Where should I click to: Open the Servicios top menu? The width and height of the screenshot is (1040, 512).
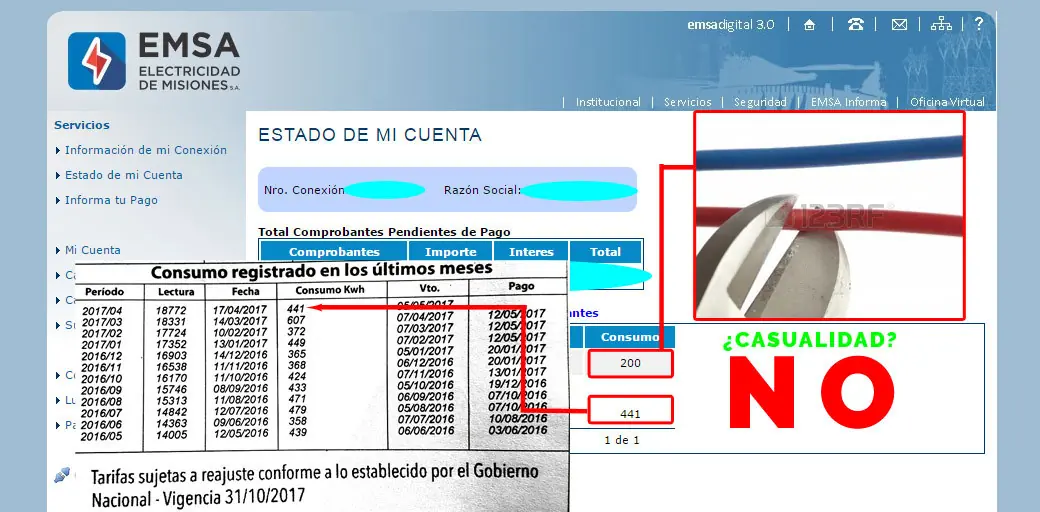[x=688, y=102]
